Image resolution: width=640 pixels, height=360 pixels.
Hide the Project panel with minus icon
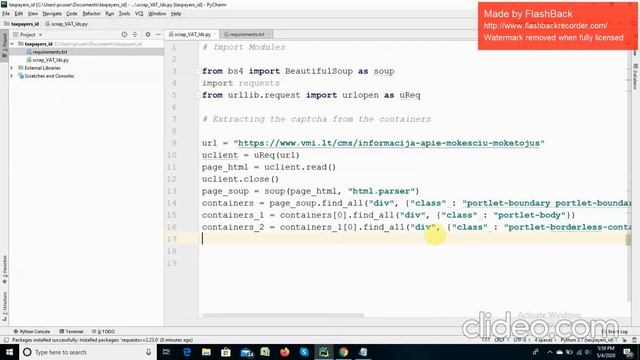[158, 35]
